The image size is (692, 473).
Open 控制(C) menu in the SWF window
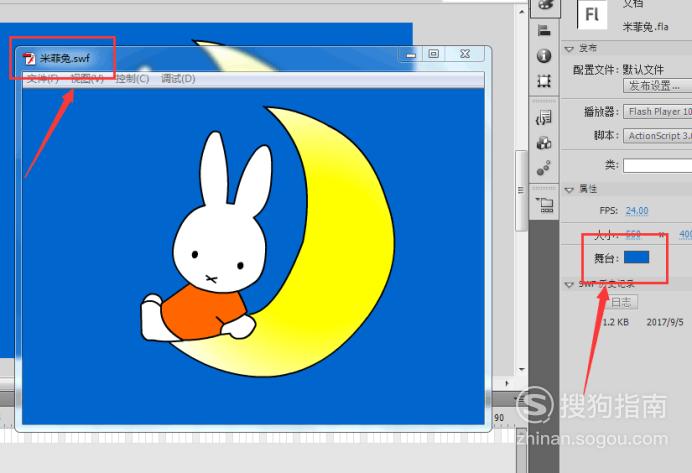click(132, 79)
